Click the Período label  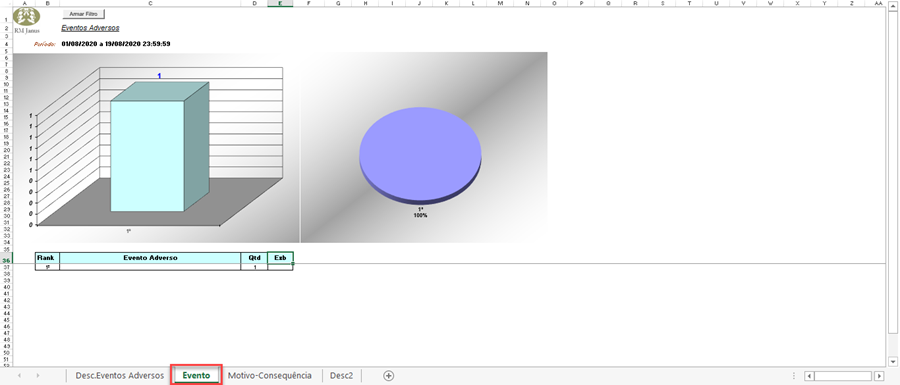click(45, 44)
